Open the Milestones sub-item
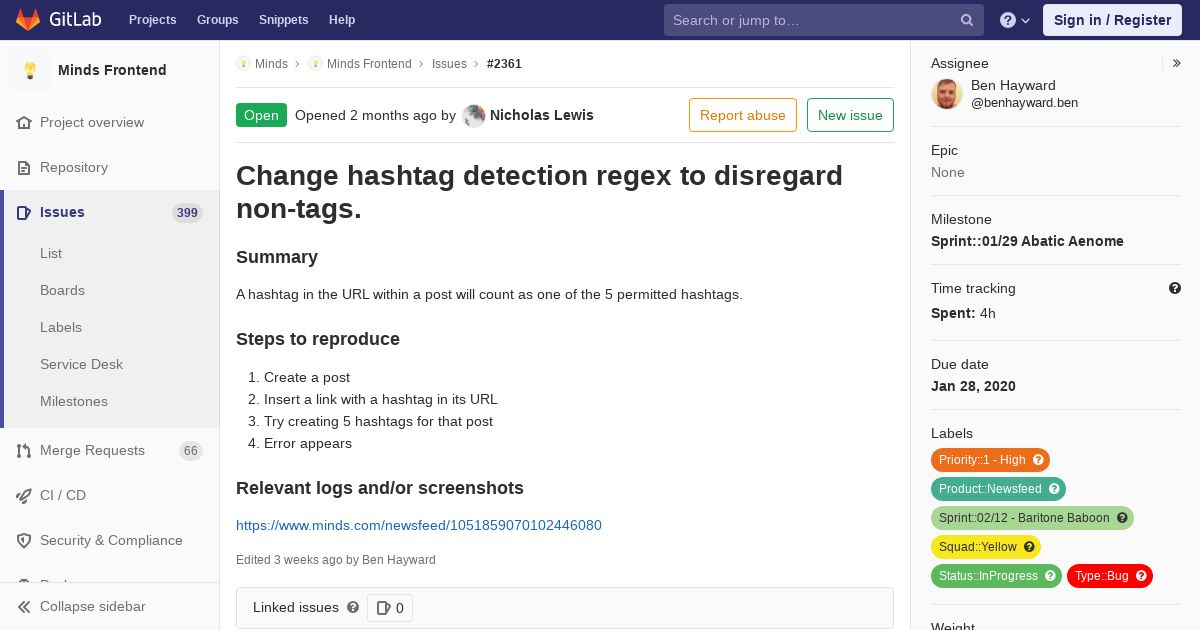 click(x=74, y=402)
